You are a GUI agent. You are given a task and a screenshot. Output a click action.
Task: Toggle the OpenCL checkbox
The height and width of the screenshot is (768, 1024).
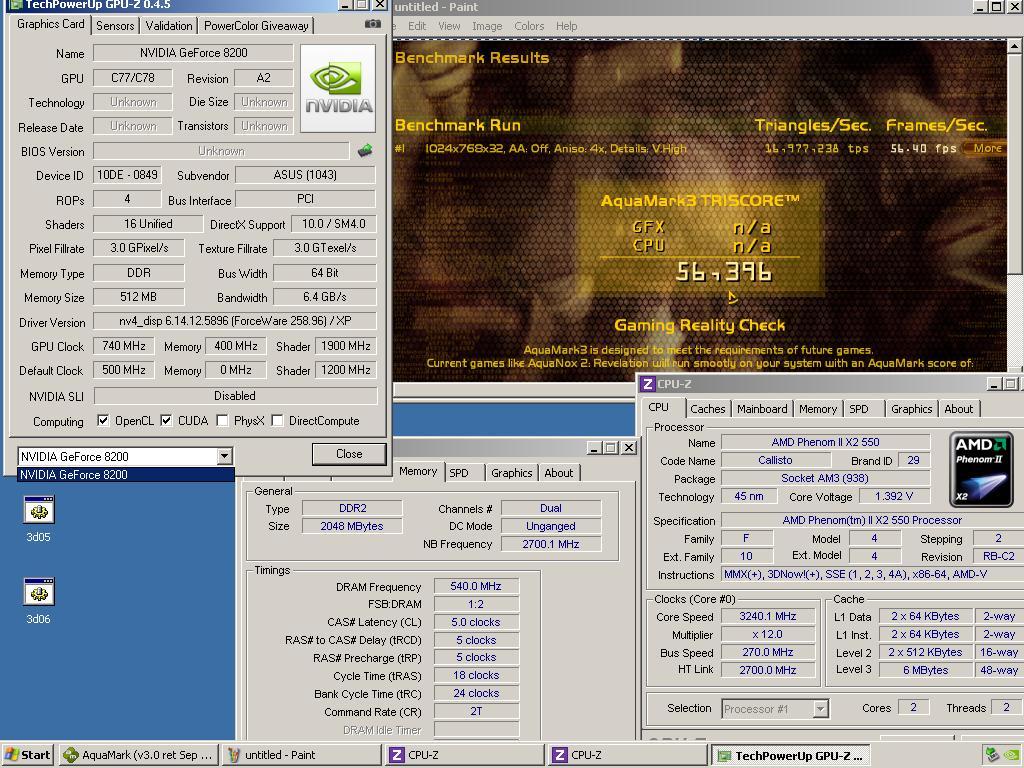[x=103, y=421]
